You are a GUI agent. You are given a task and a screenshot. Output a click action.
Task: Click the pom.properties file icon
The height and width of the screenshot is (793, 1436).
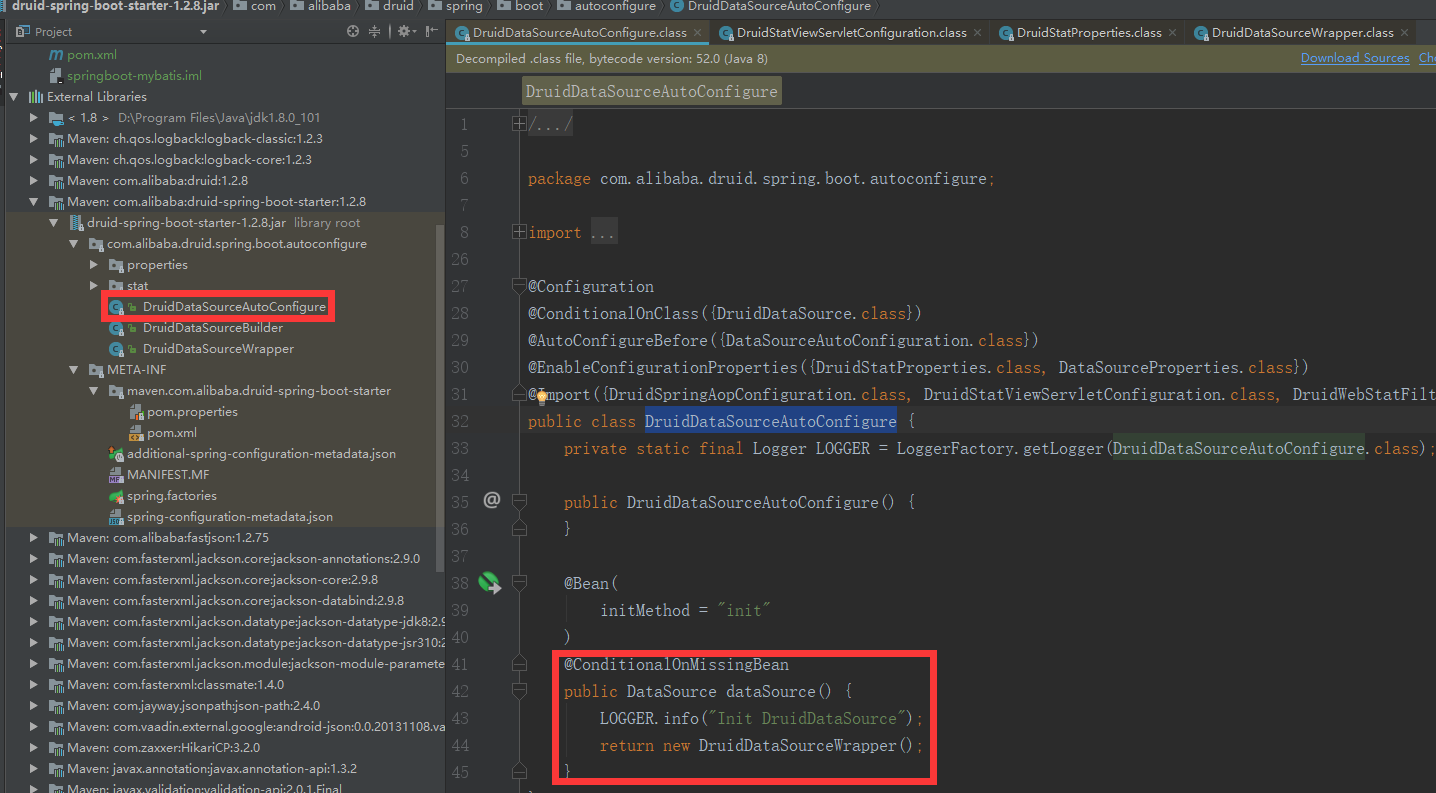(137, 412)
